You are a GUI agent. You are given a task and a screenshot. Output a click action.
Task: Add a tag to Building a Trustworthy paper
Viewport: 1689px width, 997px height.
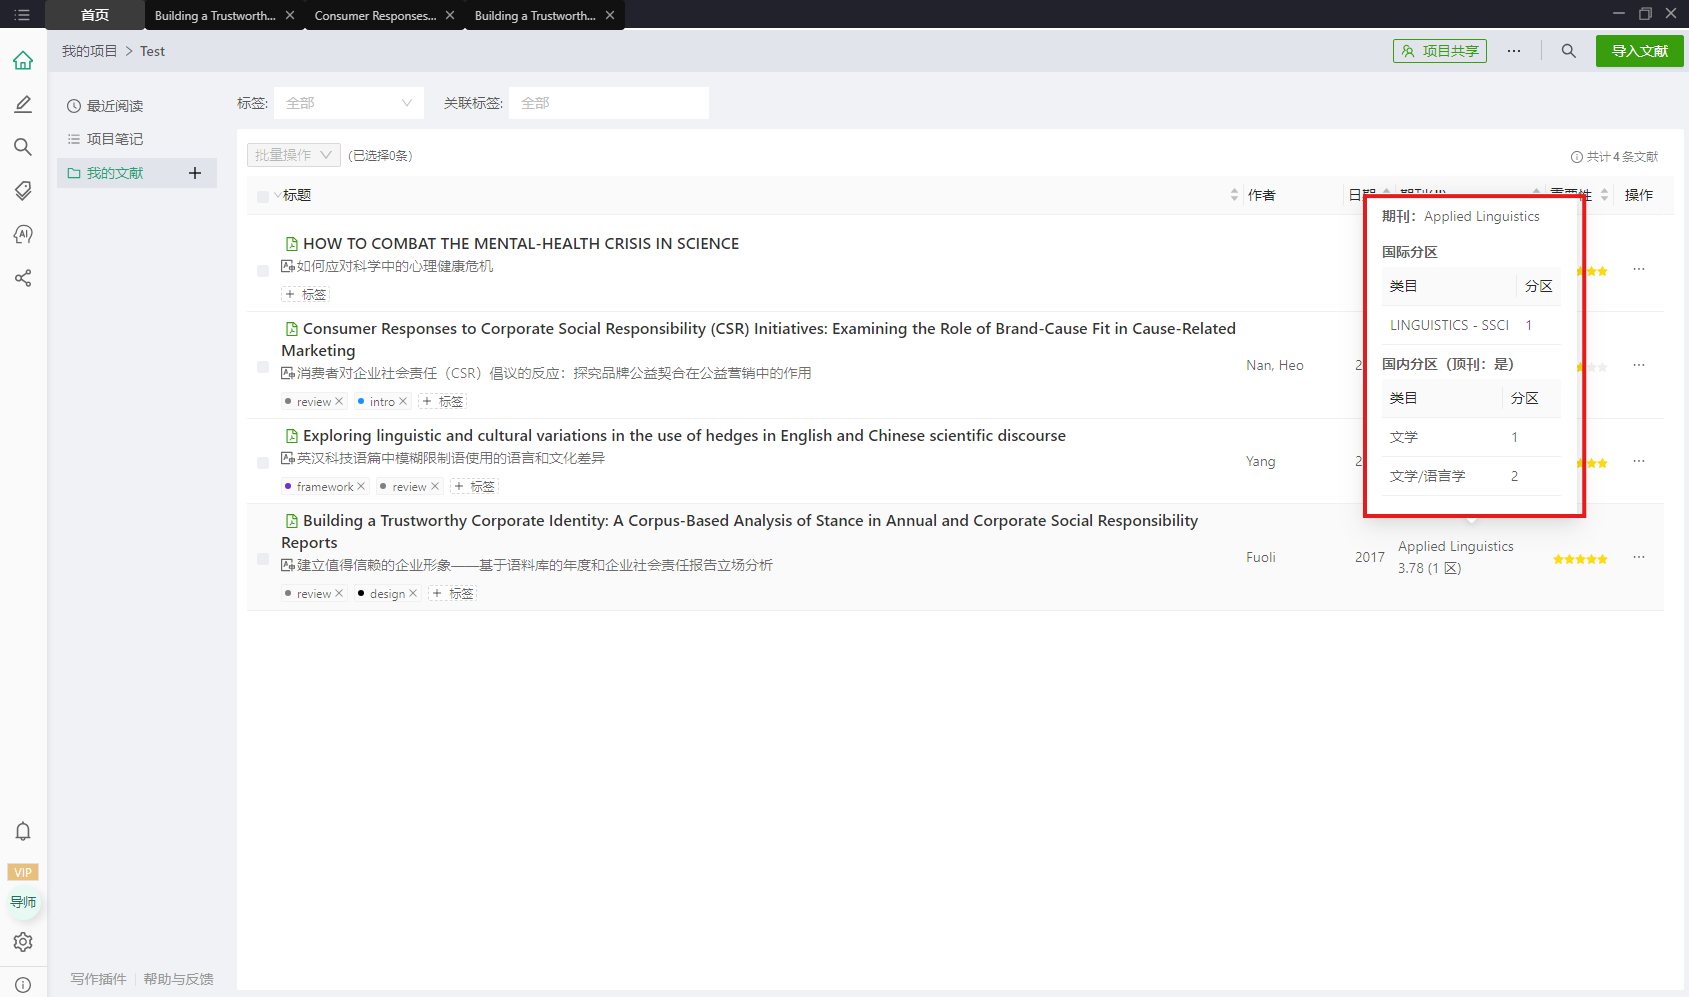click(452, 593)
